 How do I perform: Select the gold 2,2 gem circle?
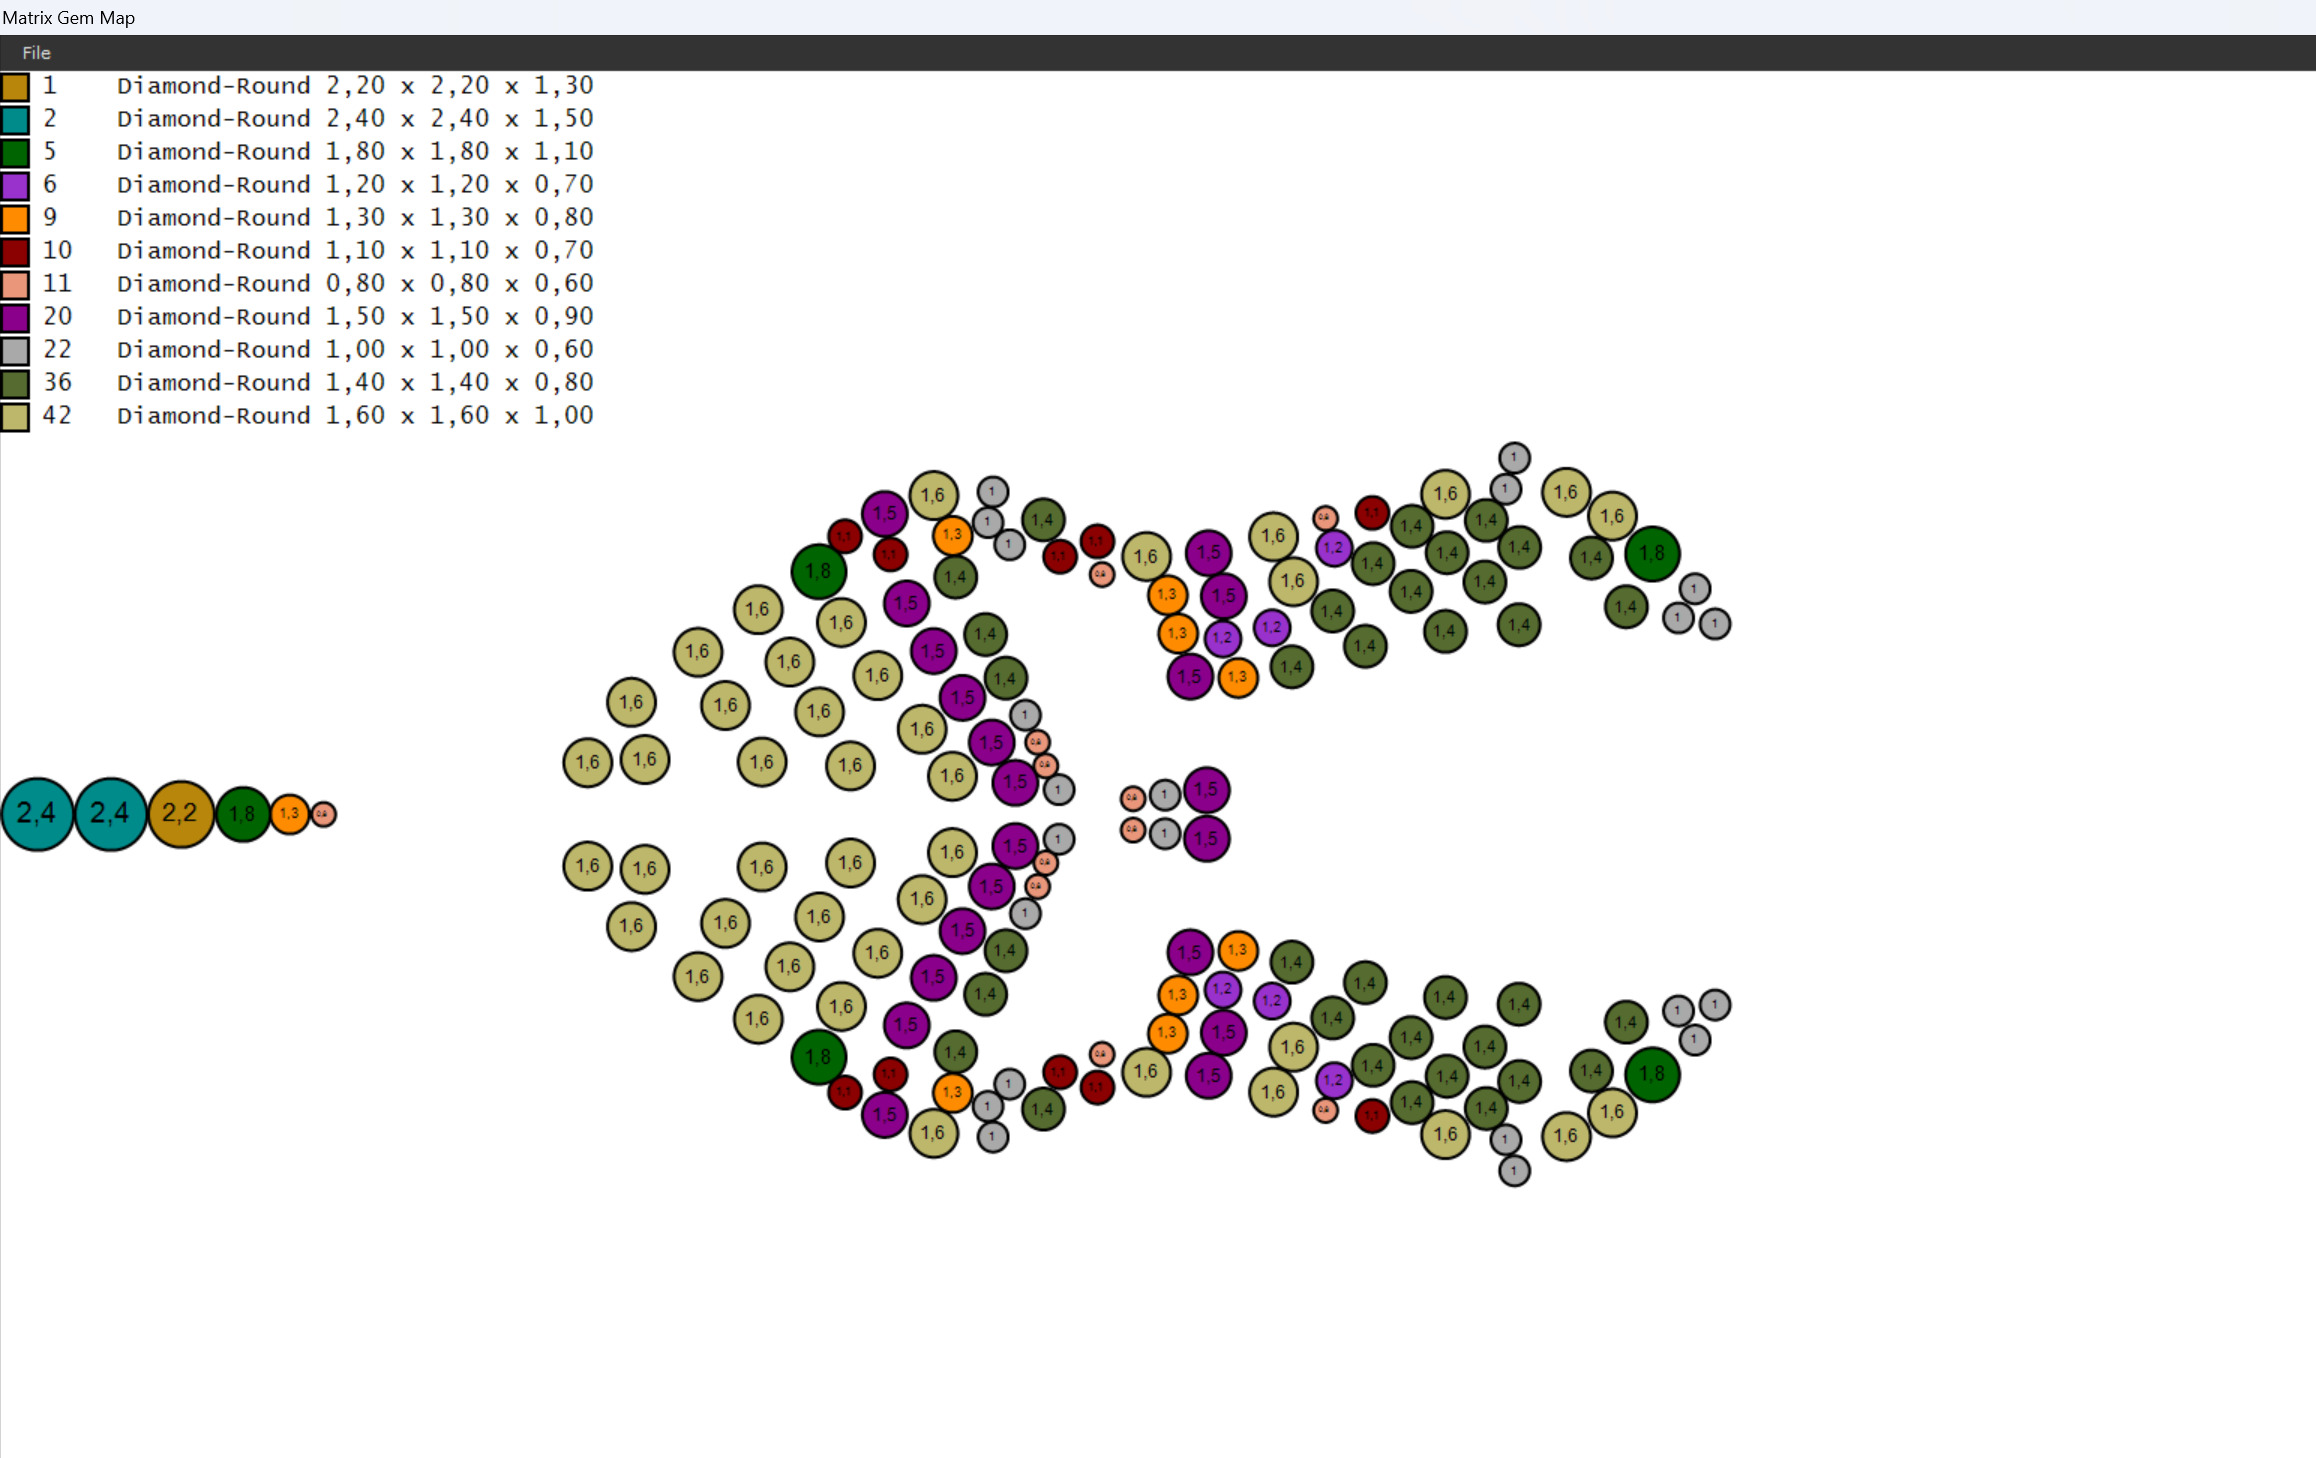coord(180,814)
